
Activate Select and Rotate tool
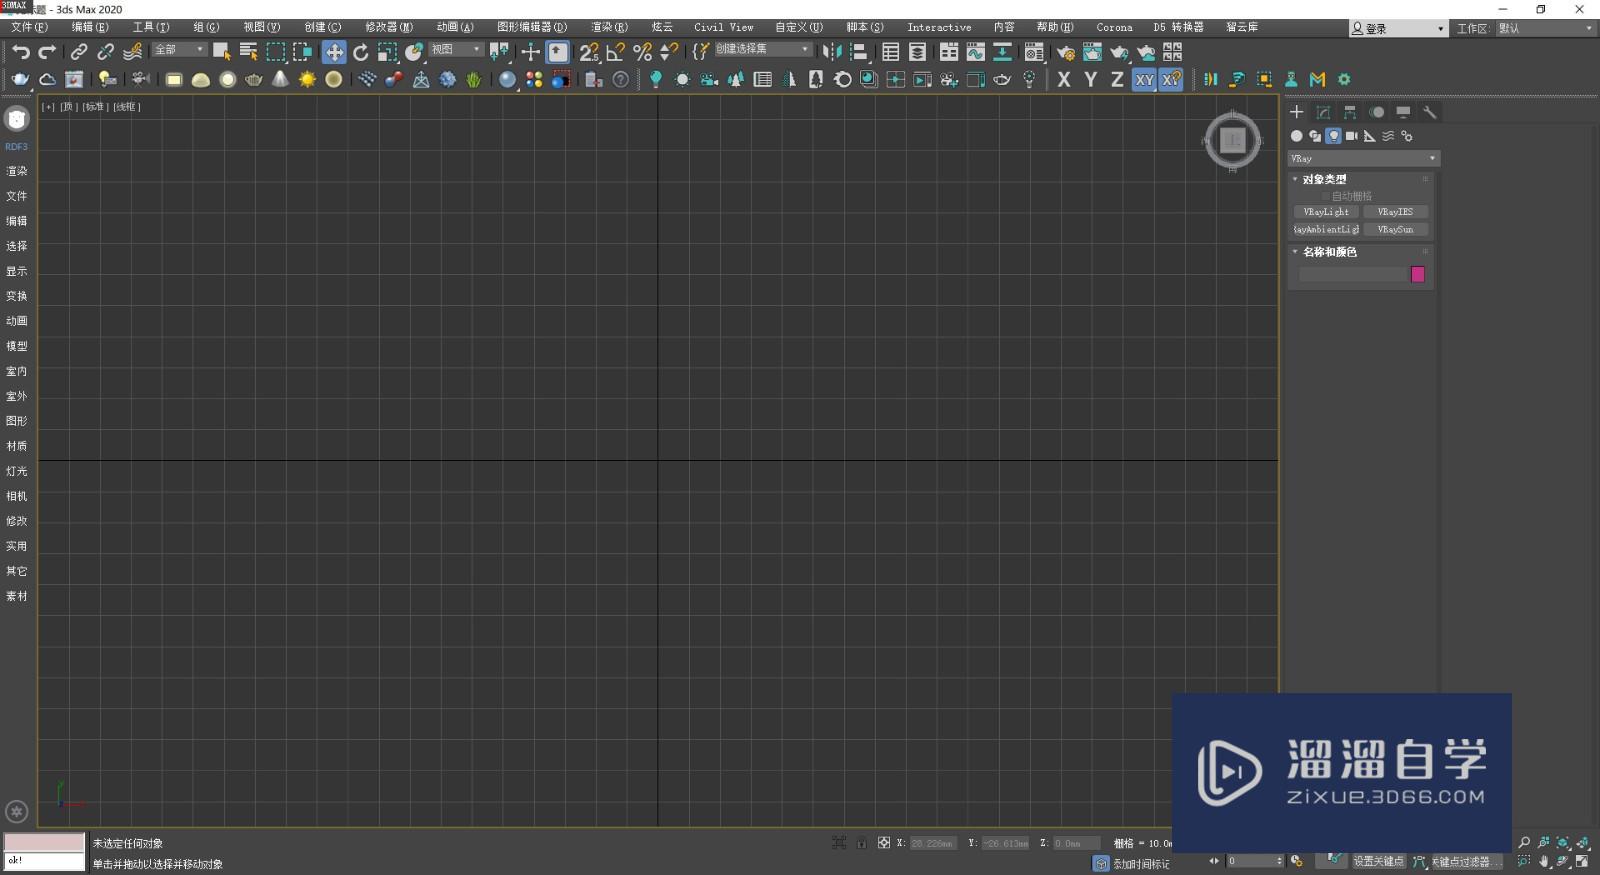(x=360, y=51)
